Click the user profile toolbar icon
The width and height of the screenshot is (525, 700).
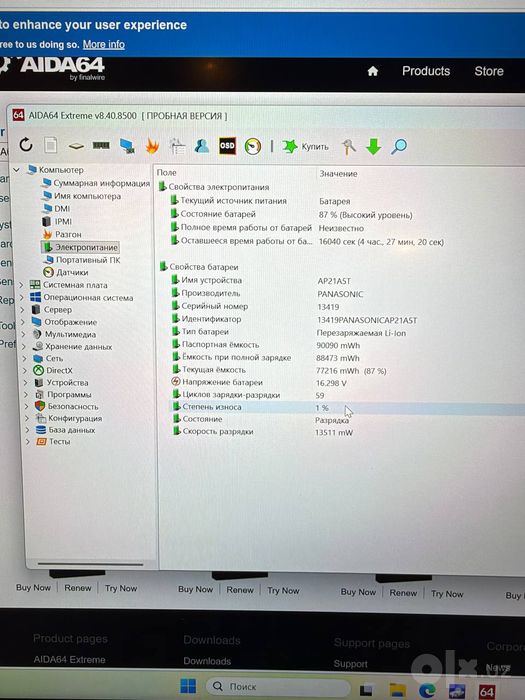point(202,146)
